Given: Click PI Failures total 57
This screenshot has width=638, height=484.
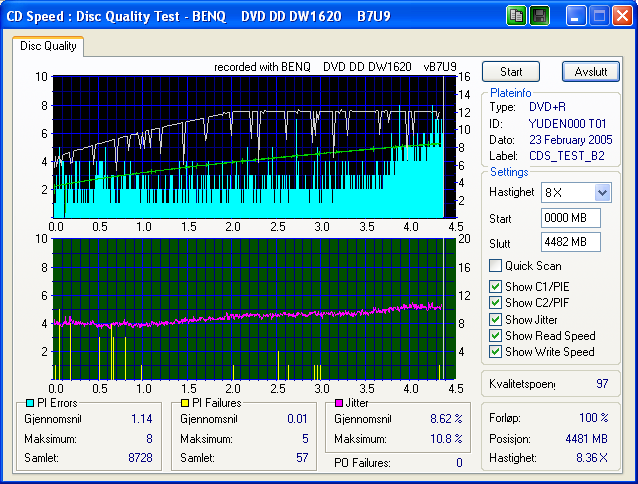Looking at the screenshot, I should [x=302, y=458].
